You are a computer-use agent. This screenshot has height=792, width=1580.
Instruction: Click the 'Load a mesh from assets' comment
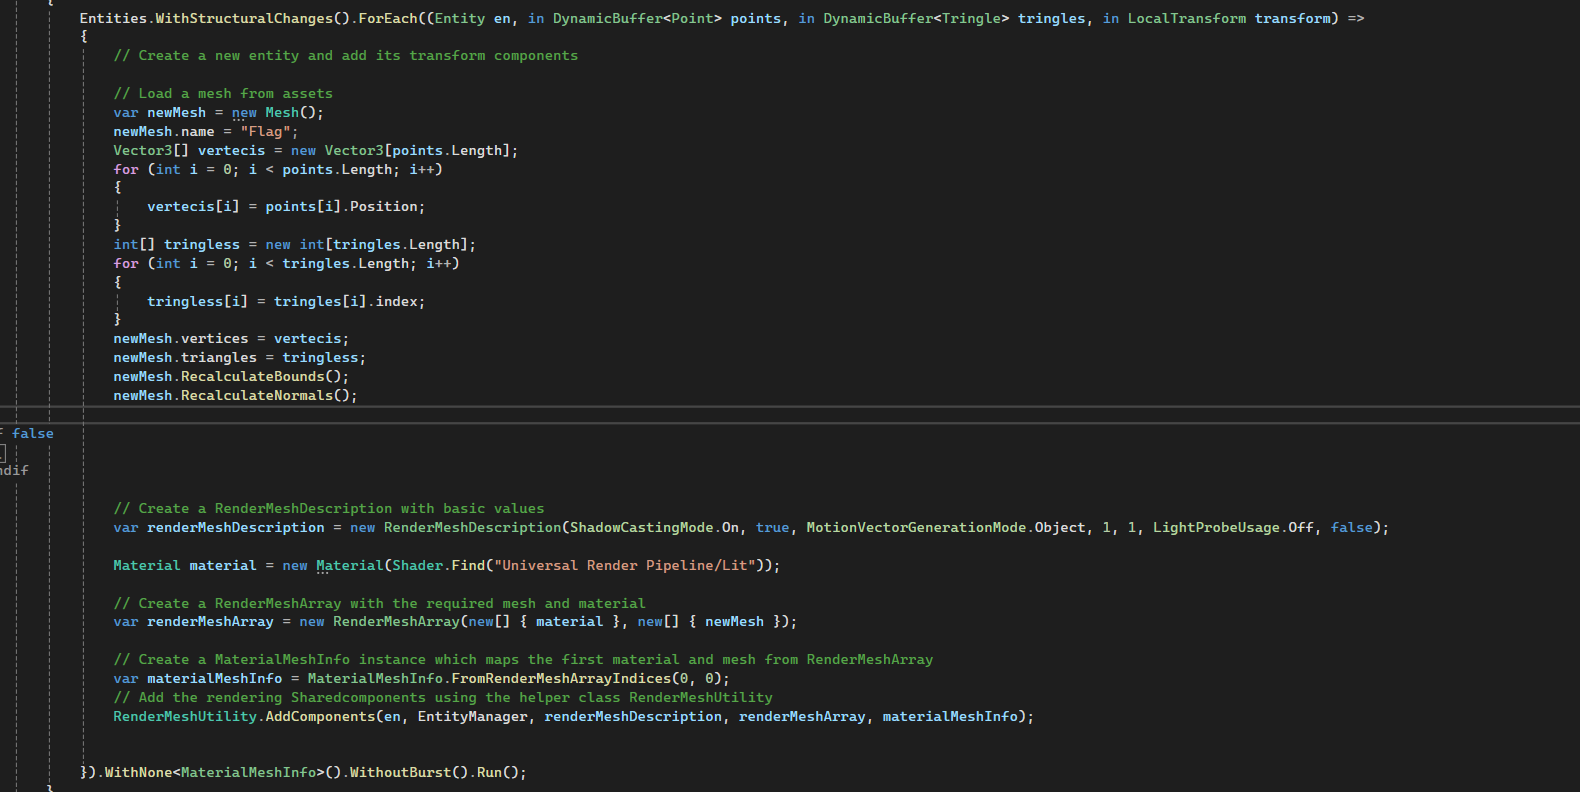(223, 94)
